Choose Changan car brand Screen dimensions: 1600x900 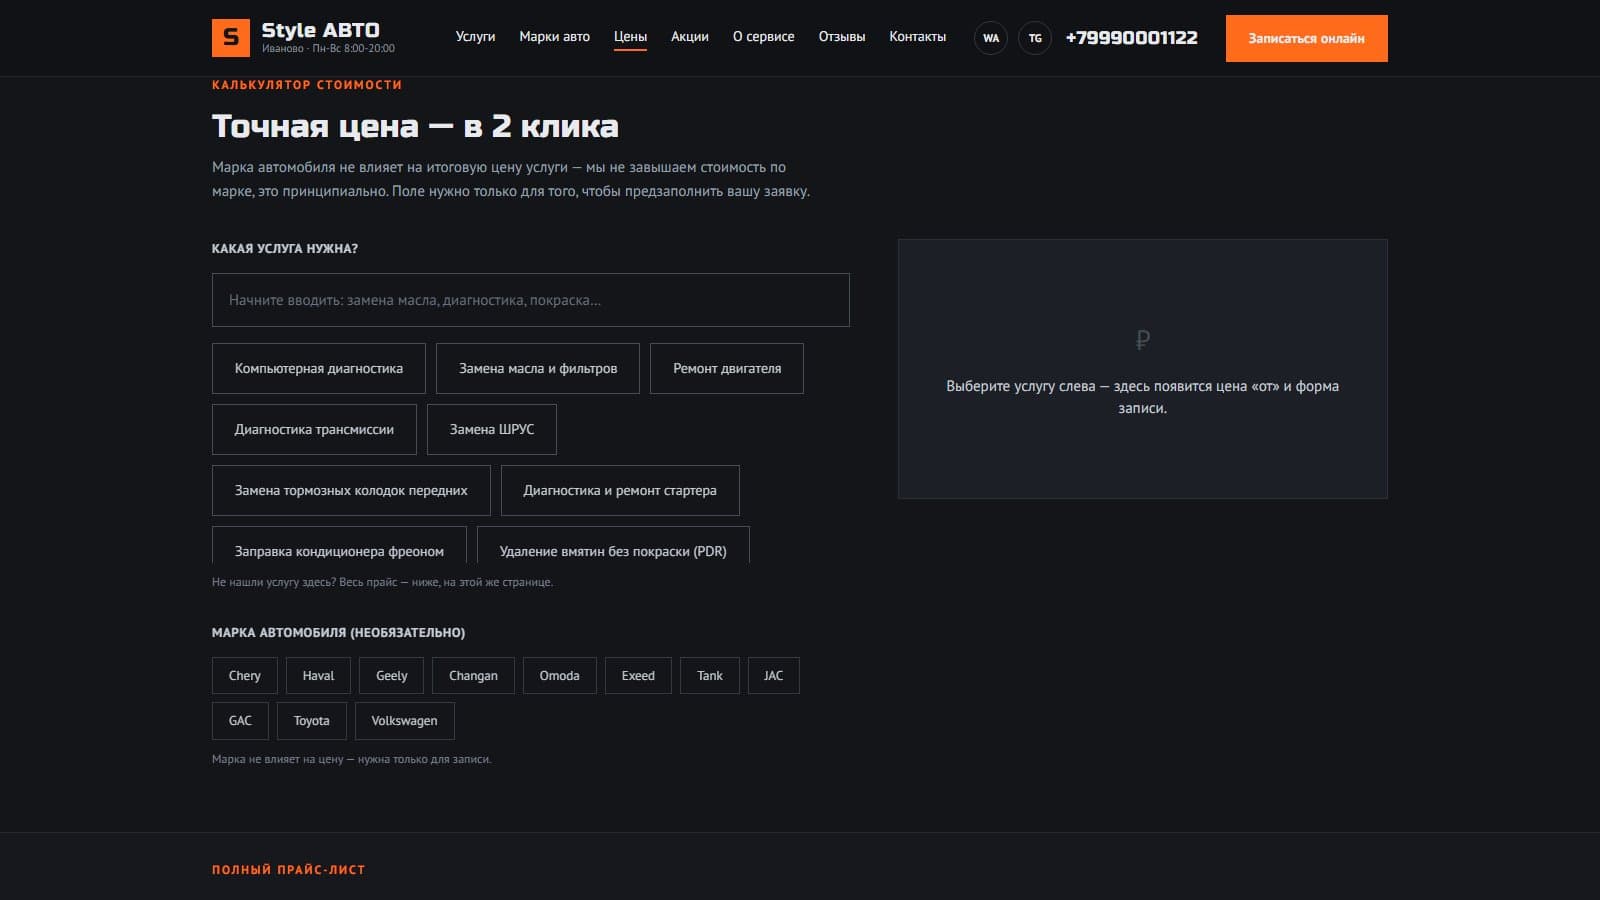[473, 676]
